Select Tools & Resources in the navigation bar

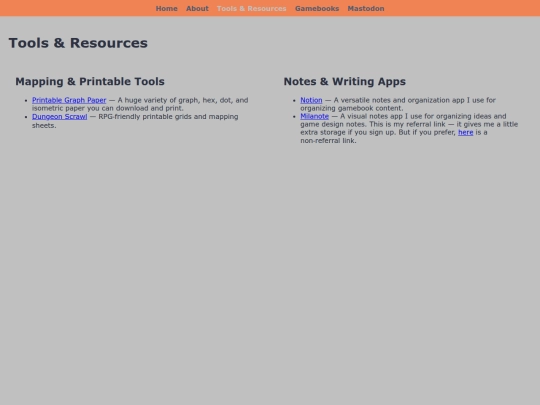pyautogui.click(x=251, y=9)
